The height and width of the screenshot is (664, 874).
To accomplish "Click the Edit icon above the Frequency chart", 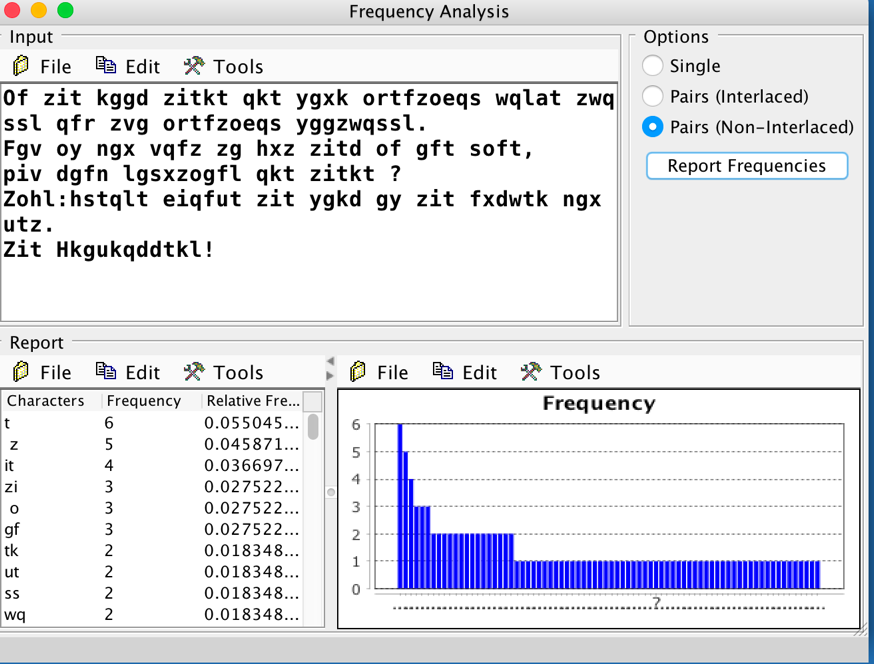I will pos(443,372).
